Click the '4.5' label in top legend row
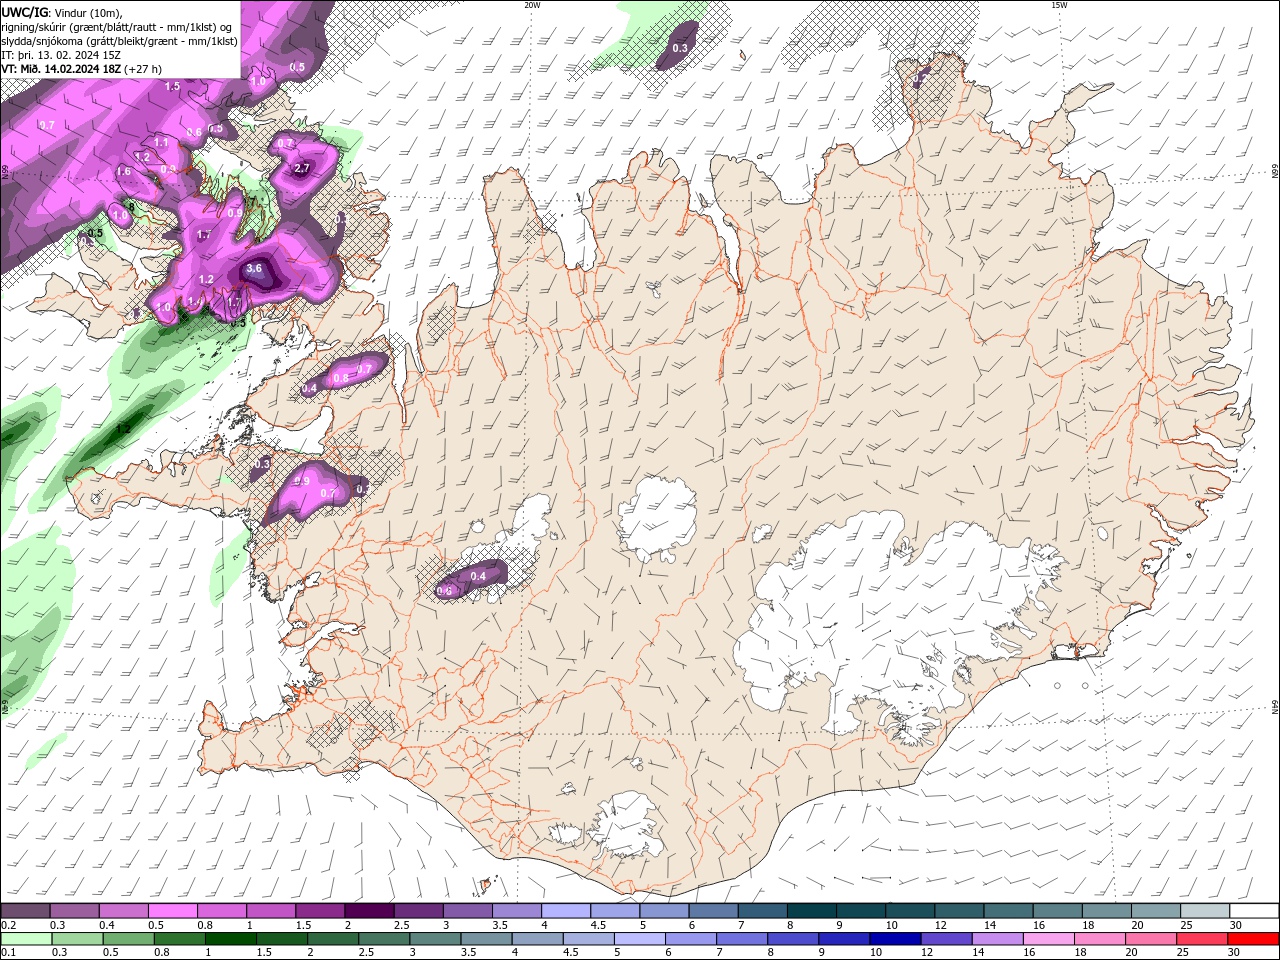The height and width of the screenshot is (960, 1280). click(x=598, y=925)
